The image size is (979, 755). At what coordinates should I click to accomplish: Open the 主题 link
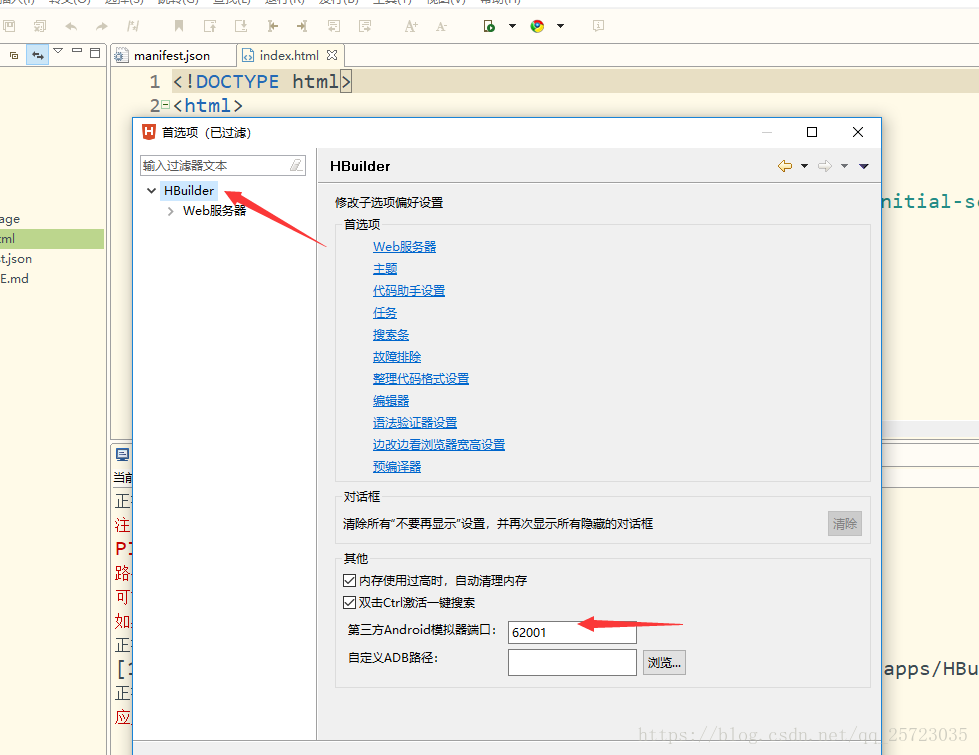click(x=385, y=269)
